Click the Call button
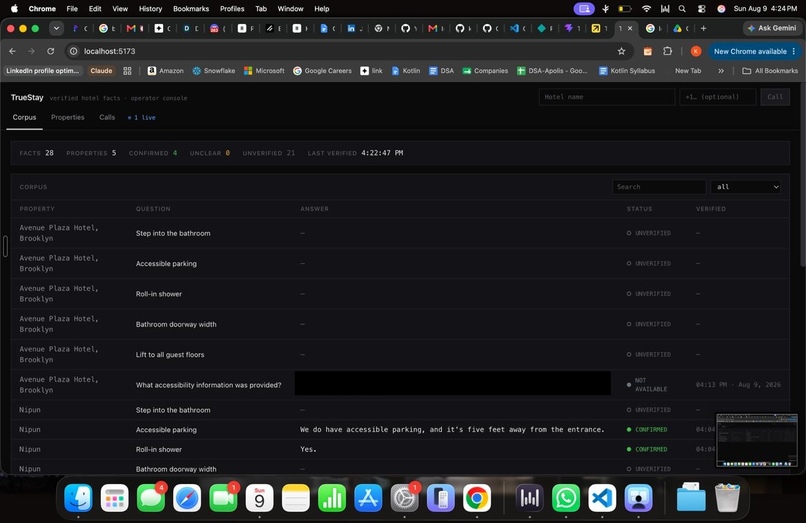Viewport: 806px width, 523px height. pos(775,97)
